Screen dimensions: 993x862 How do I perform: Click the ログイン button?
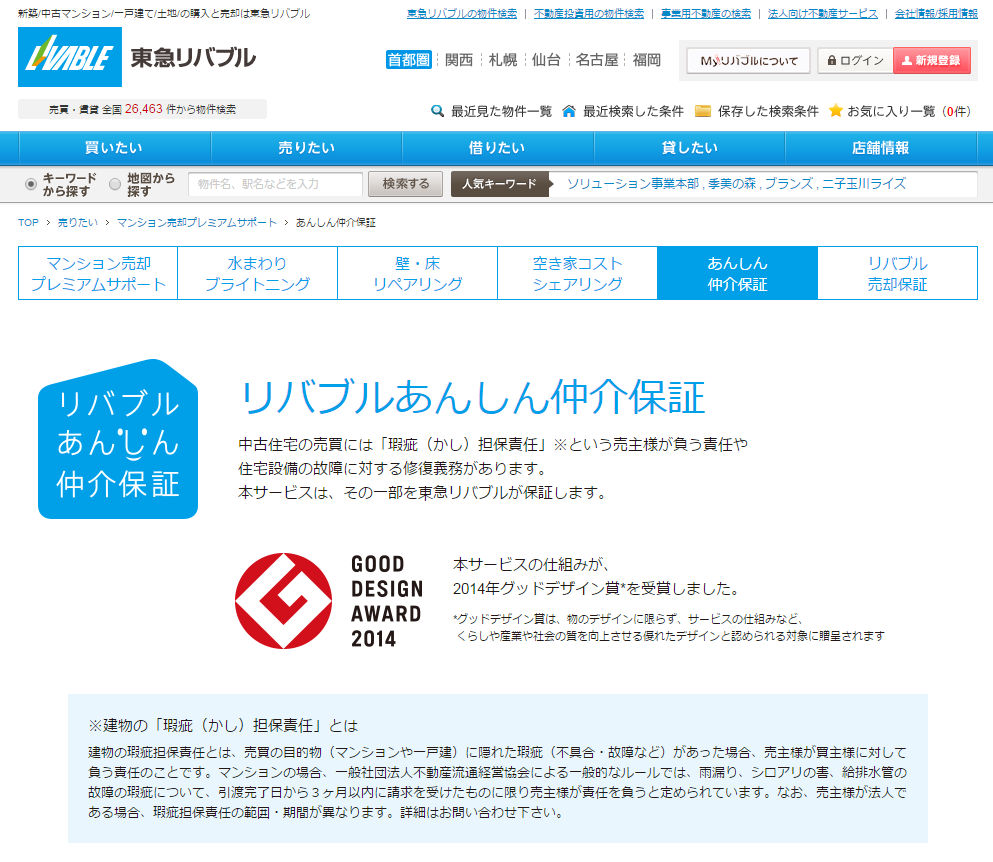856,61
